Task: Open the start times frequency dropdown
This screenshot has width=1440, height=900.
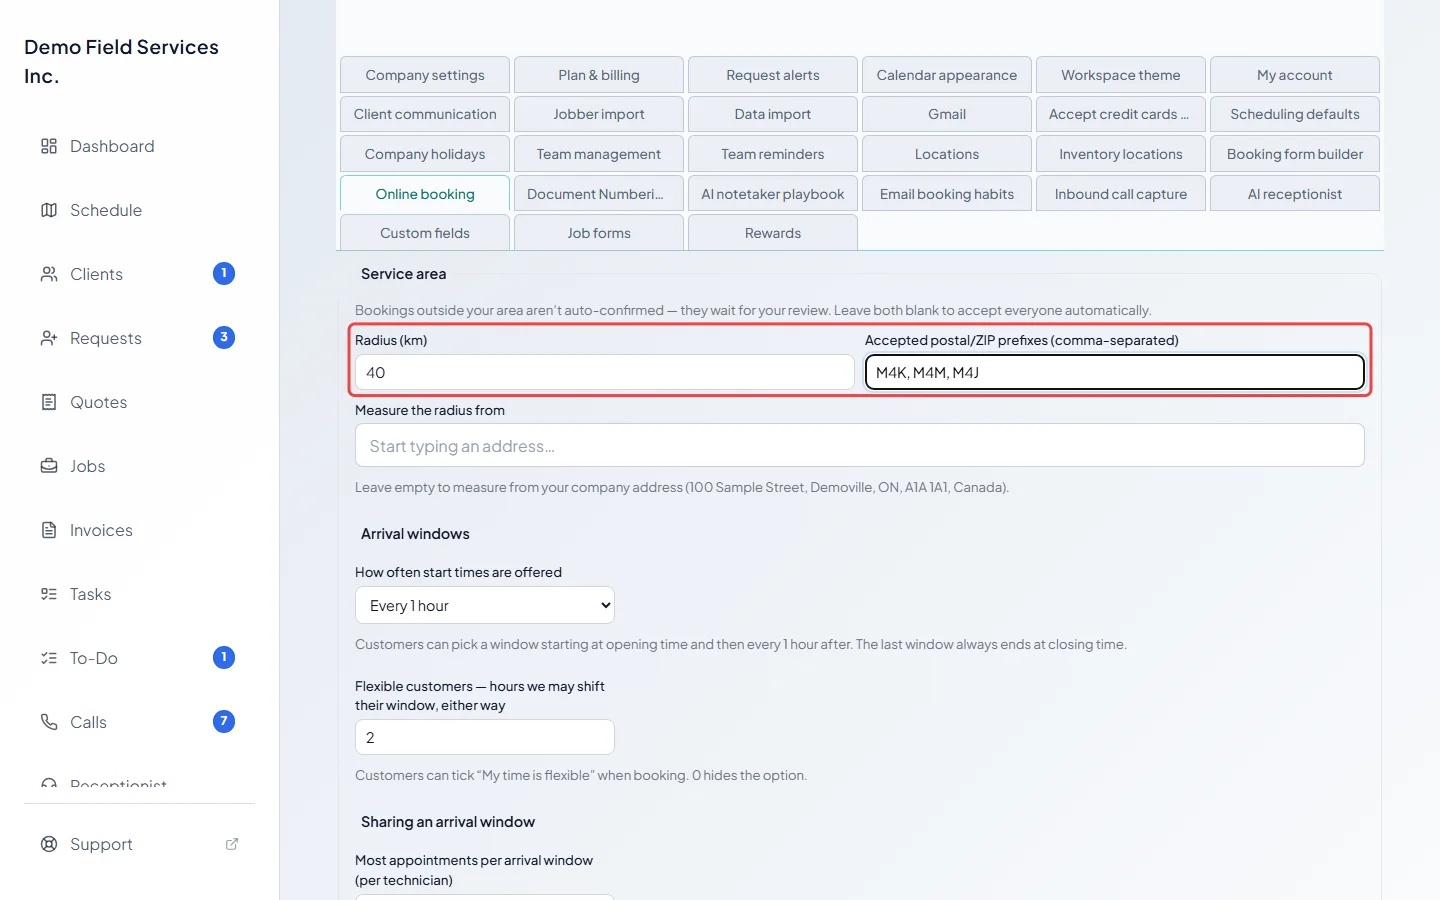Action: point(485,605)
